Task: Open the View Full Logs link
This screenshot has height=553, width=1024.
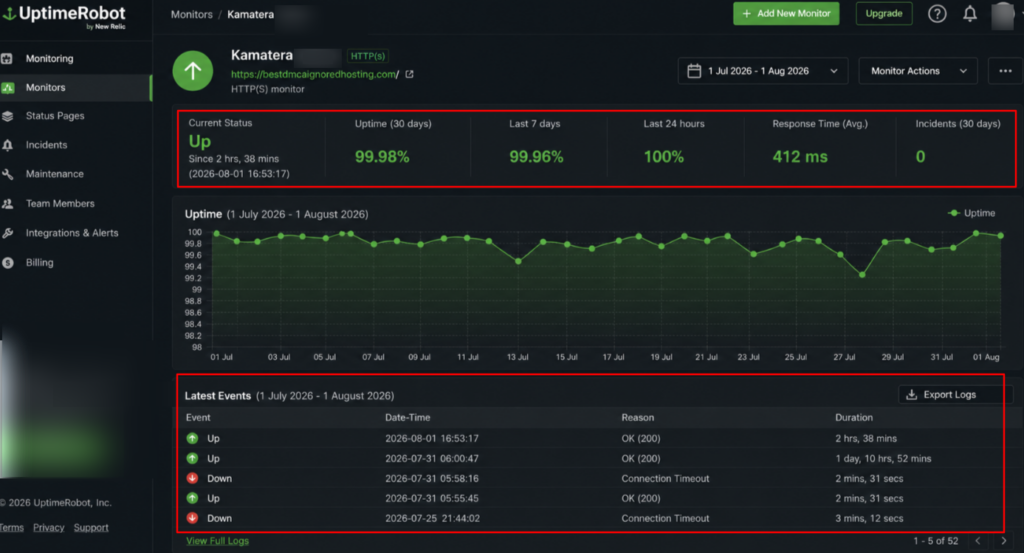Action: pyautogui.click(x=217, y=541)
